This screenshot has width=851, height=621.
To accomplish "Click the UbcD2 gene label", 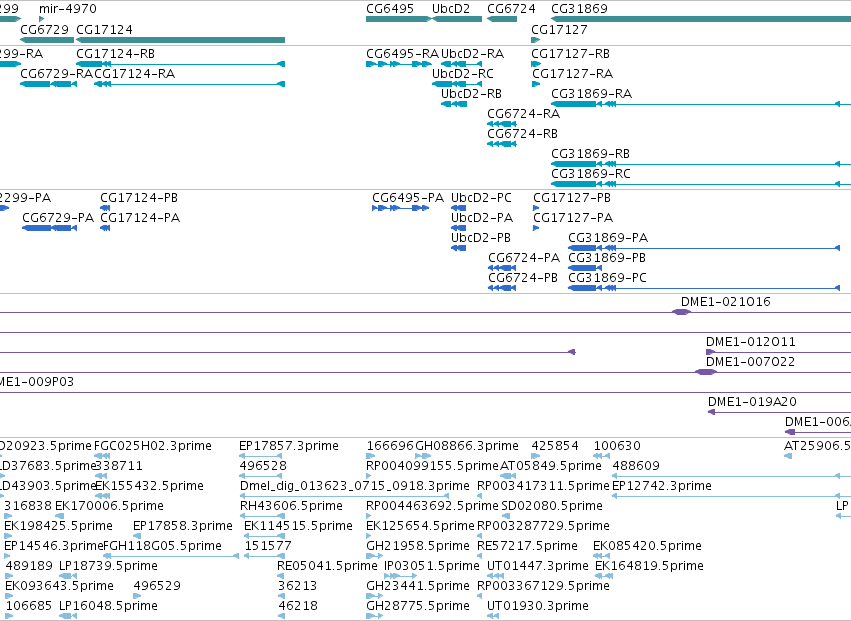I will point(450,9).
